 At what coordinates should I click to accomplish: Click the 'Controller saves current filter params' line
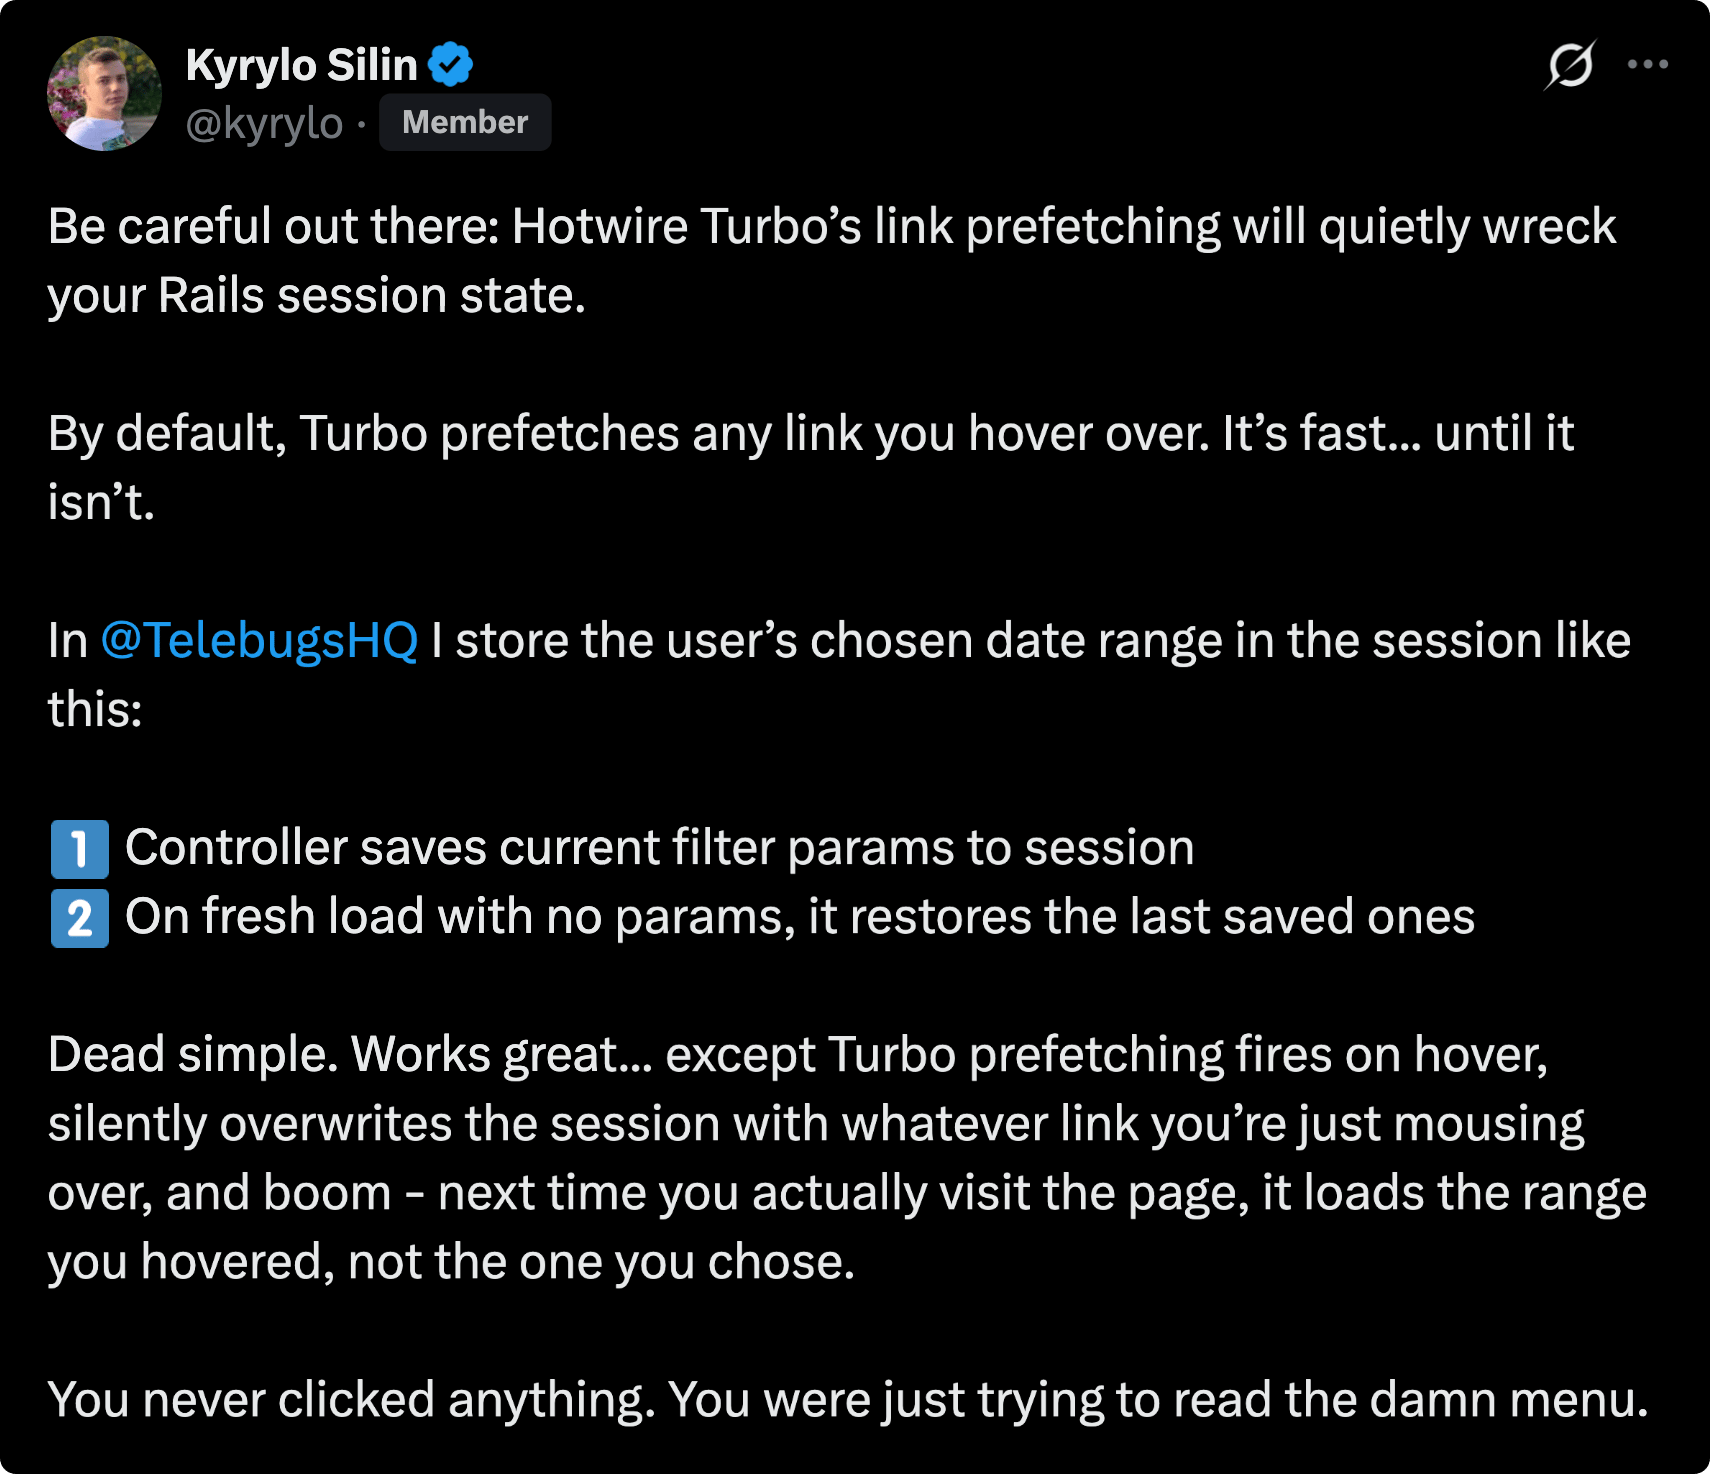[x=660, y=848]
